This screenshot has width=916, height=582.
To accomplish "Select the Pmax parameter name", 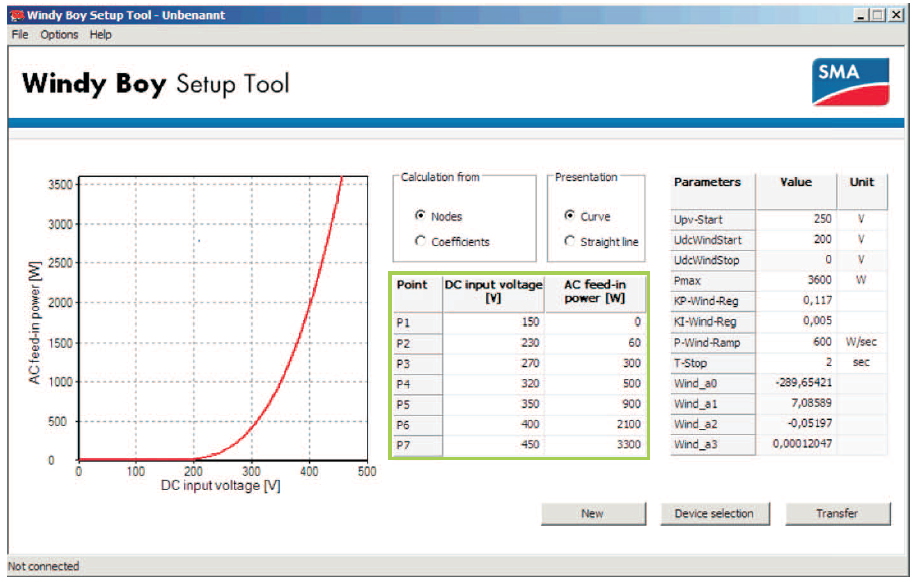I will click(x=713, y=280).
